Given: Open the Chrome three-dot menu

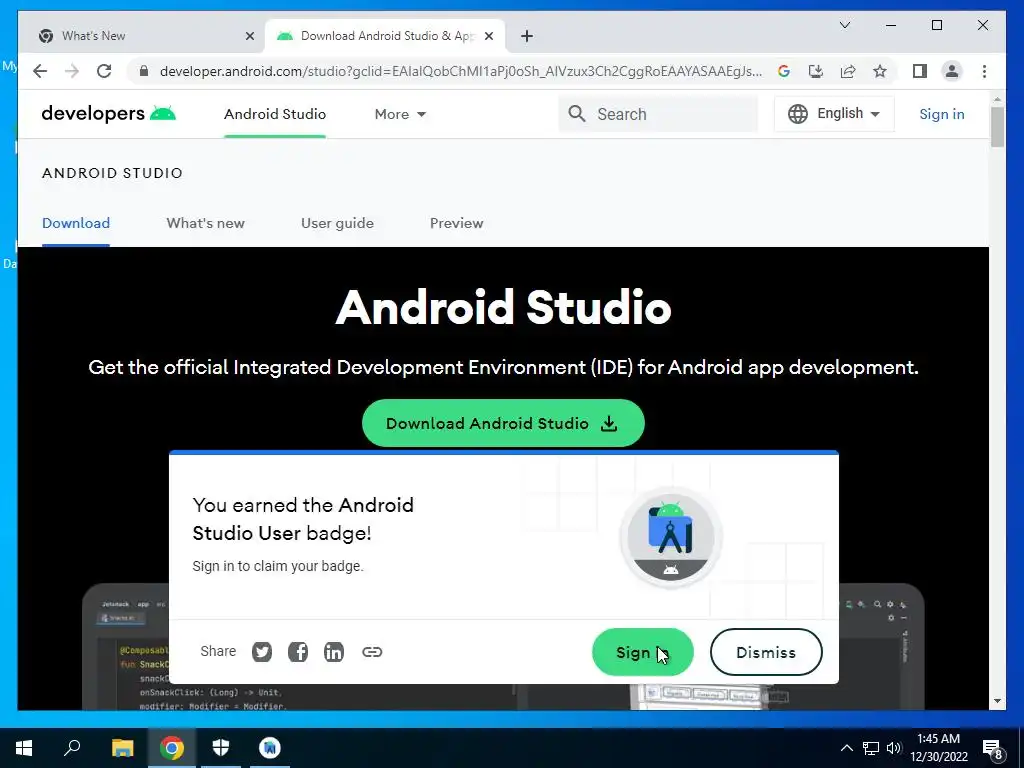Looking at the screenshot, I should 984,71.
